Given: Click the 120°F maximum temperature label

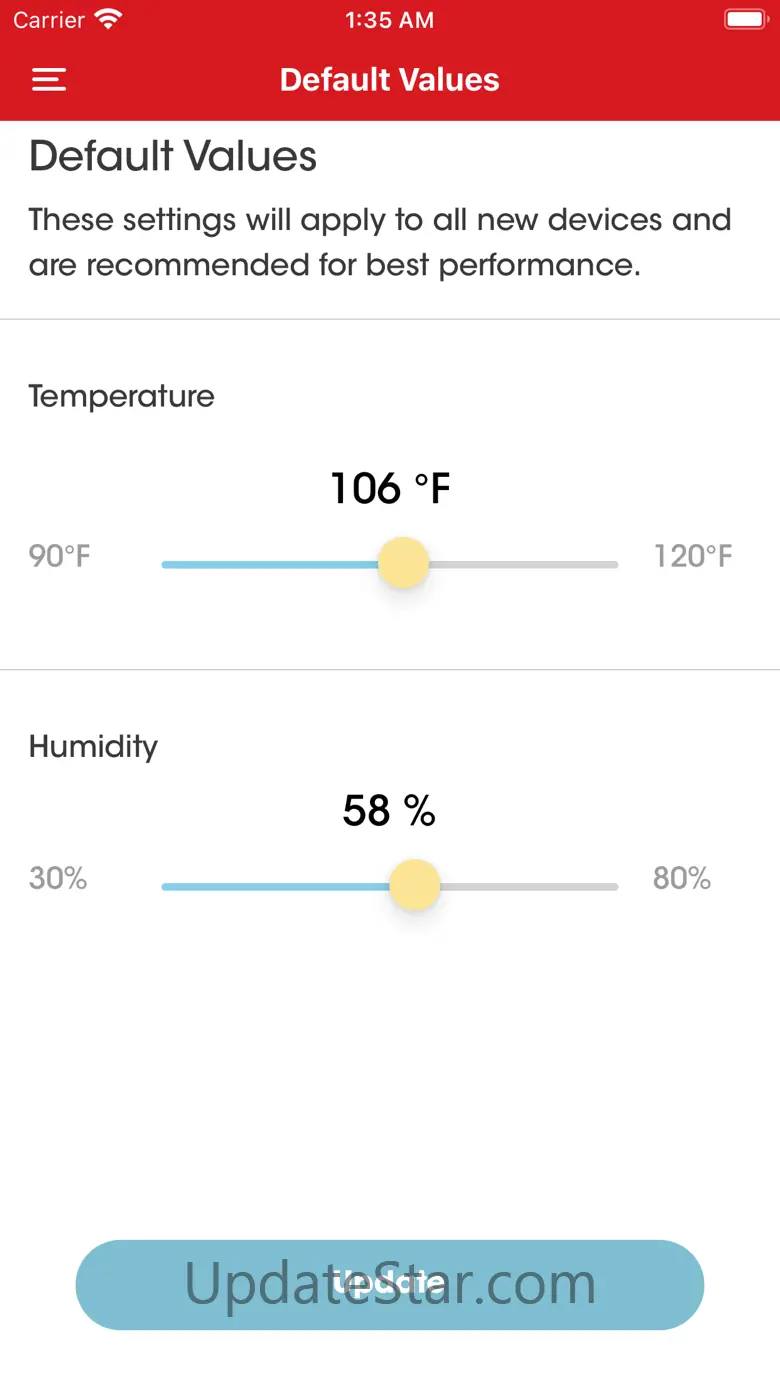Looking at the screenshot, I should (x=692, y=556).
